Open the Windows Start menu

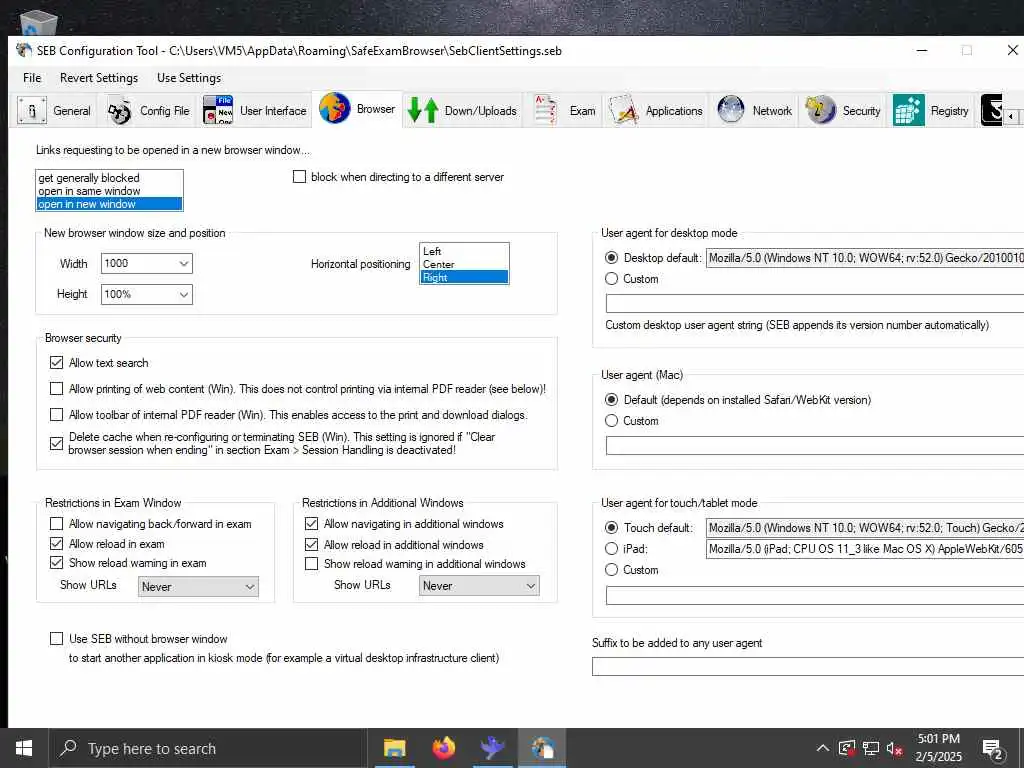tap(24, 748)
